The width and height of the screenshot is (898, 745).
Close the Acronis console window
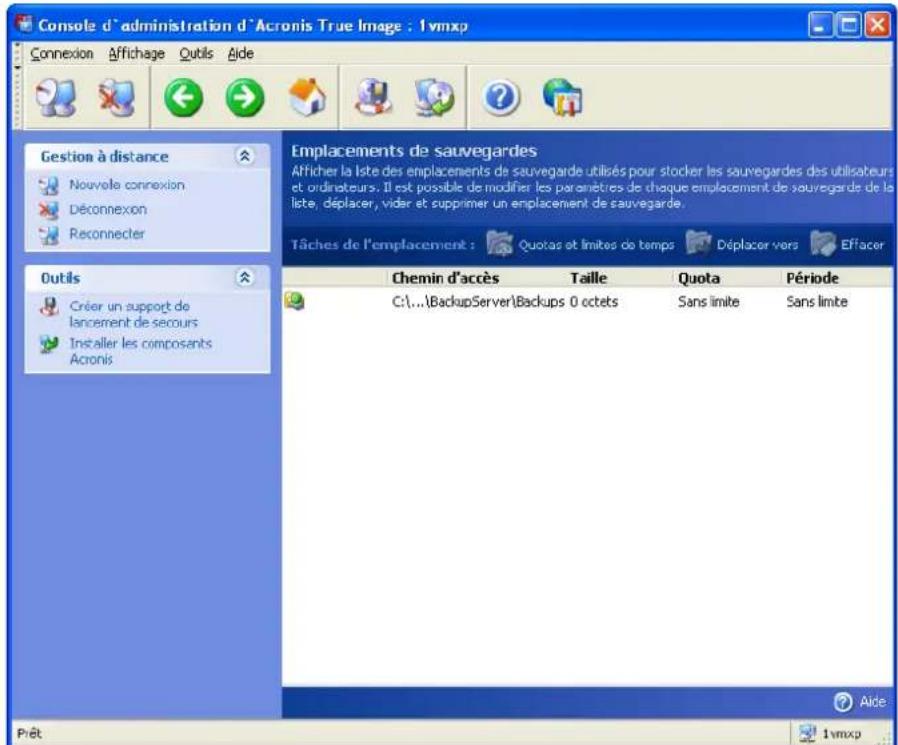click(x=877, y=25)
